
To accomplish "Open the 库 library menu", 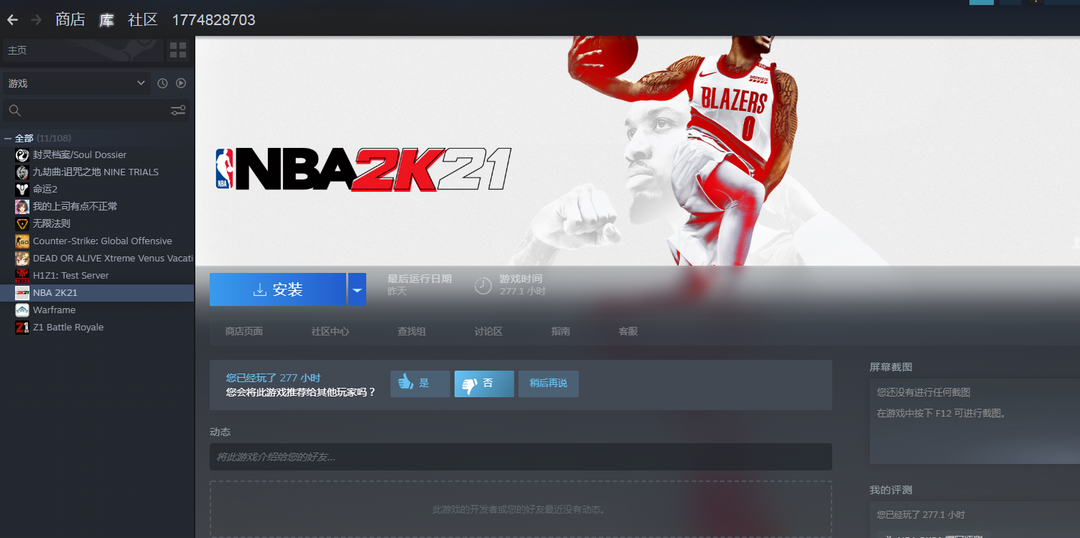I will tap(106, 20).
